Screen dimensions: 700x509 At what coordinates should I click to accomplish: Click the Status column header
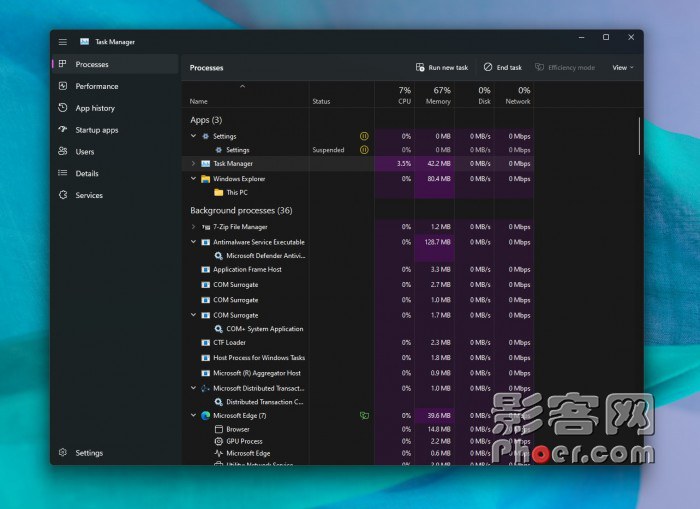[342, 95]
